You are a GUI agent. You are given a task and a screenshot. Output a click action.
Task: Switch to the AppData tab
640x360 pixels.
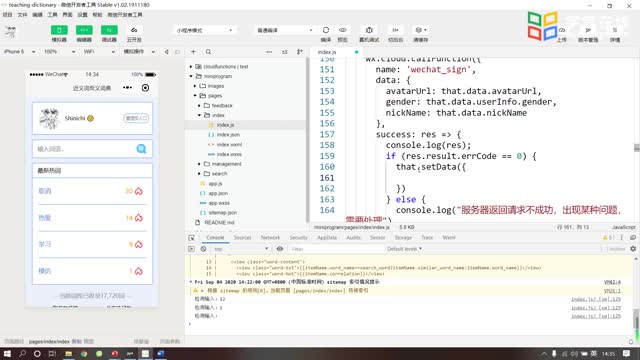pos(327,238)
